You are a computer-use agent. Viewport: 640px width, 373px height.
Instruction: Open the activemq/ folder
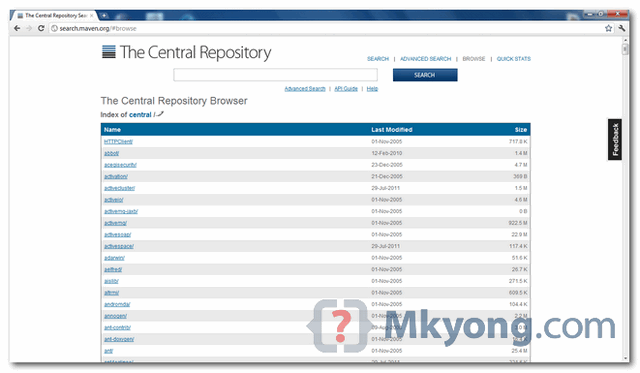[116, 223]
